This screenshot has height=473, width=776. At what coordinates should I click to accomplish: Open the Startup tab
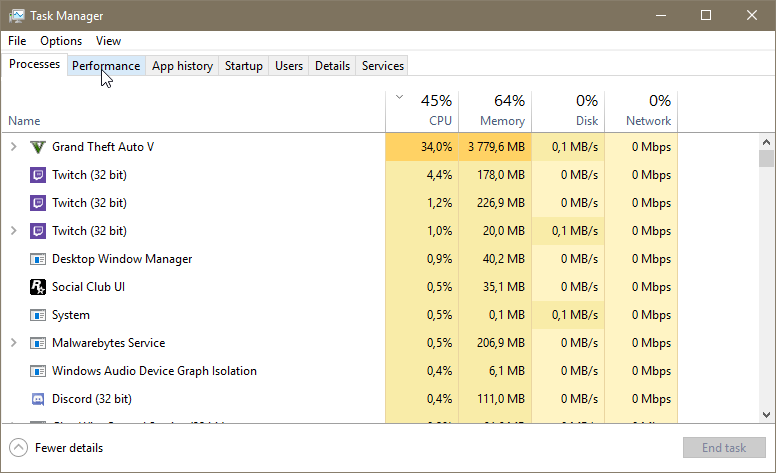244,66
